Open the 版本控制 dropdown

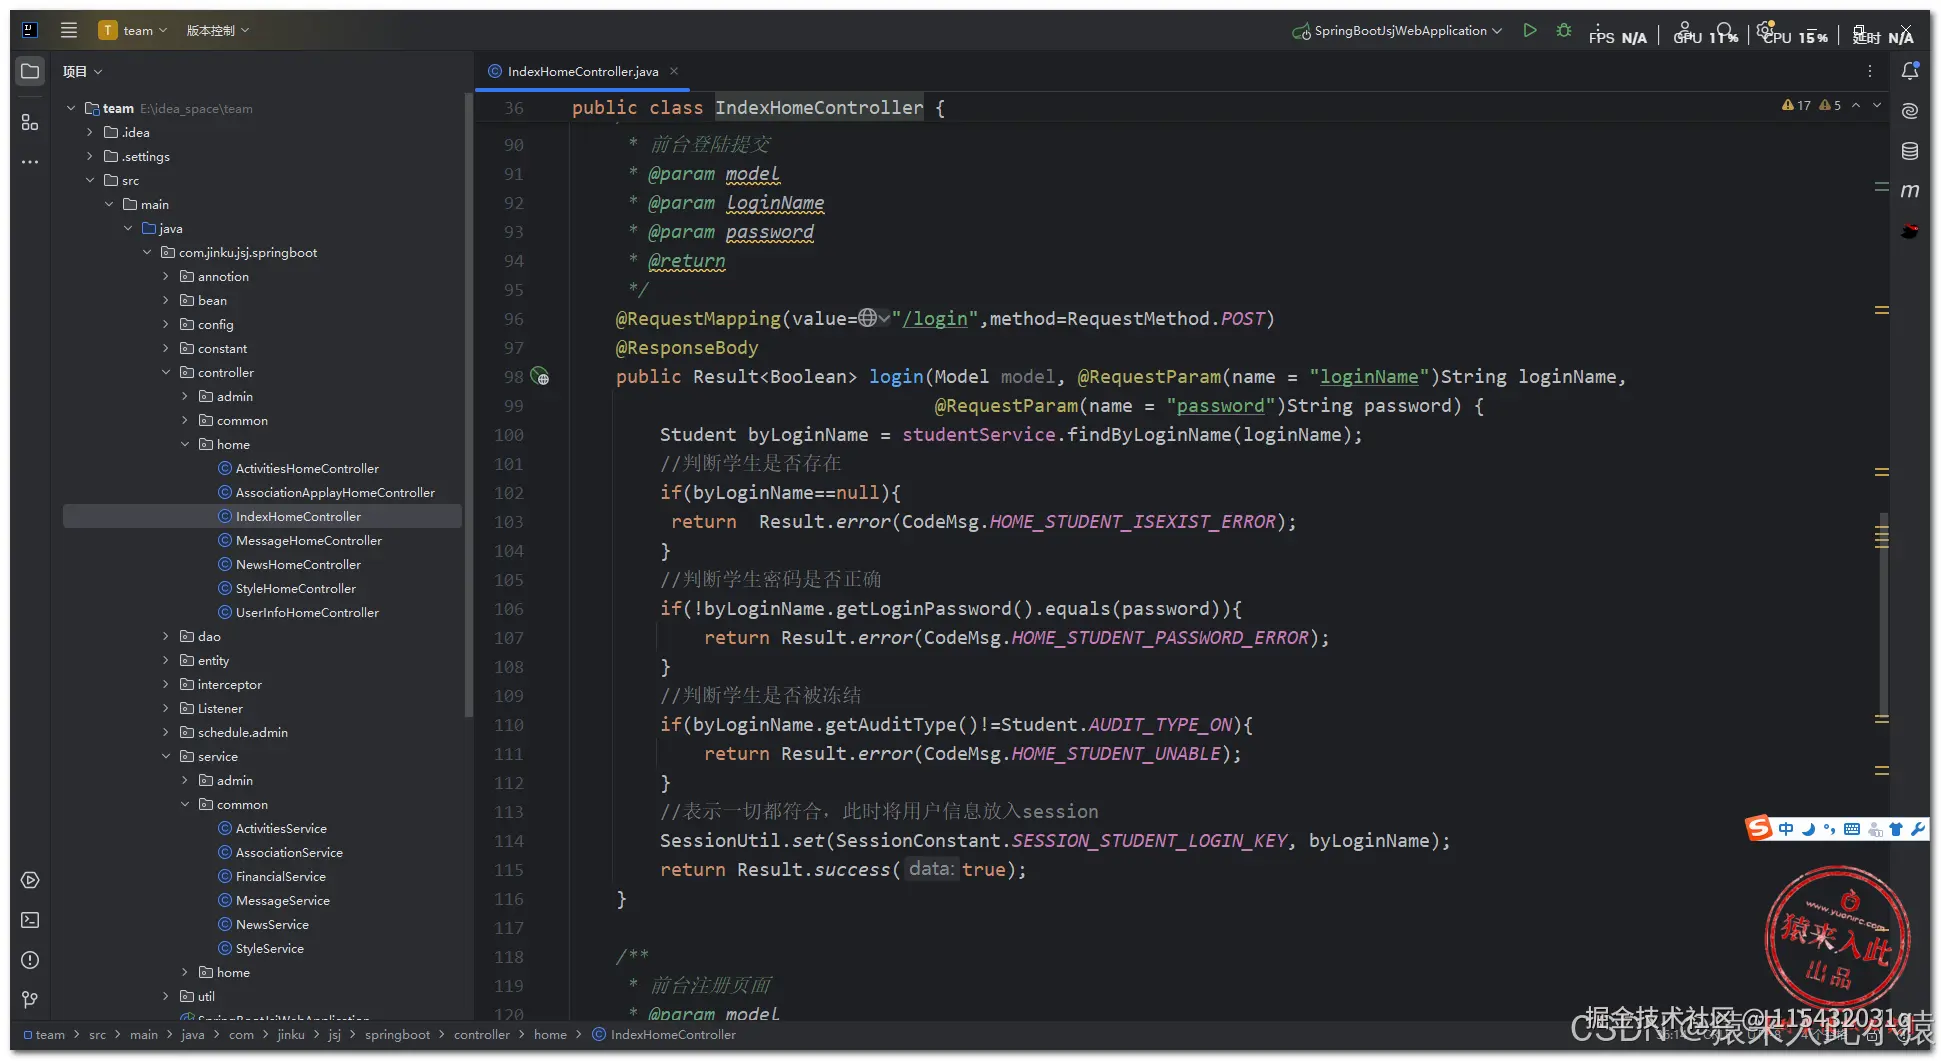(x=217, y=30)
